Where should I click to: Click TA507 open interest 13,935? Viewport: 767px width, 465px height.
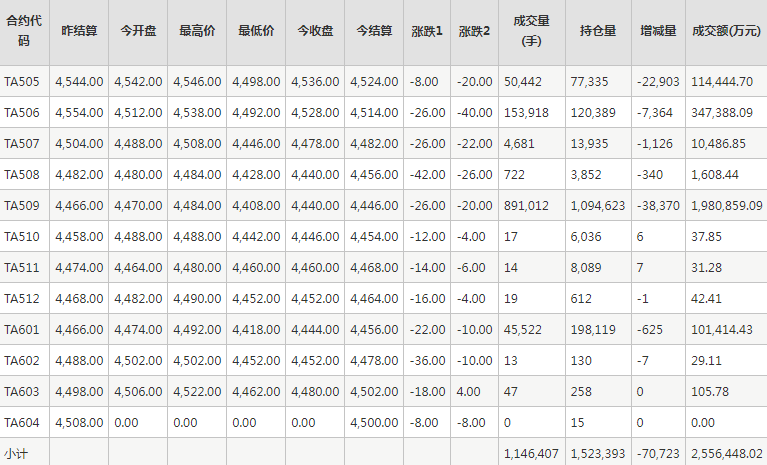[x=589, y=144]
